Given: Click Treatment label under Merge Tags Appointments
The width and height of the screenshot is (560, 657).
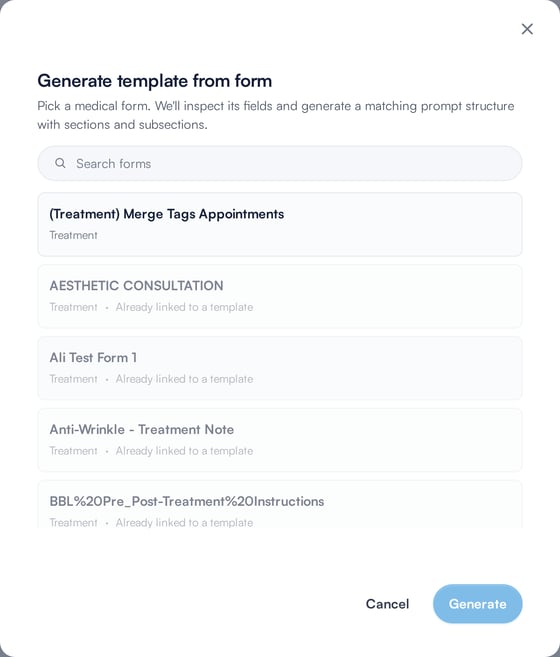Looking at the screenshot, I should click(73, 235).
